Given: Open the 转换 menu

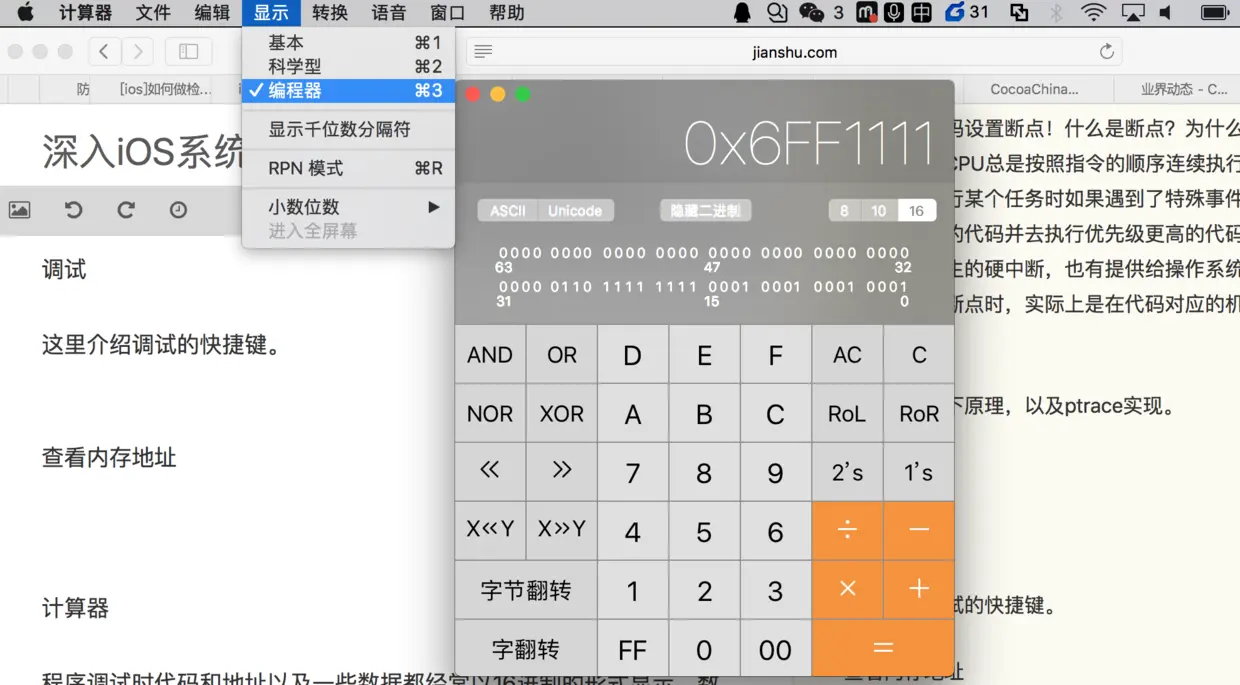Looking at the screenshot, I should pyautogui.click(x=330, y=13).
